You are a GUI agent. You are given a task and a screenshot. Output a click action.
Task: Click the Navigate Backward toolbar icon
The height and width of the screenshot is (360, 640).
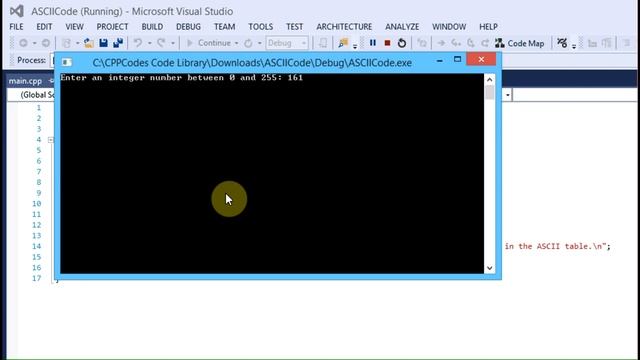[24, 43]
